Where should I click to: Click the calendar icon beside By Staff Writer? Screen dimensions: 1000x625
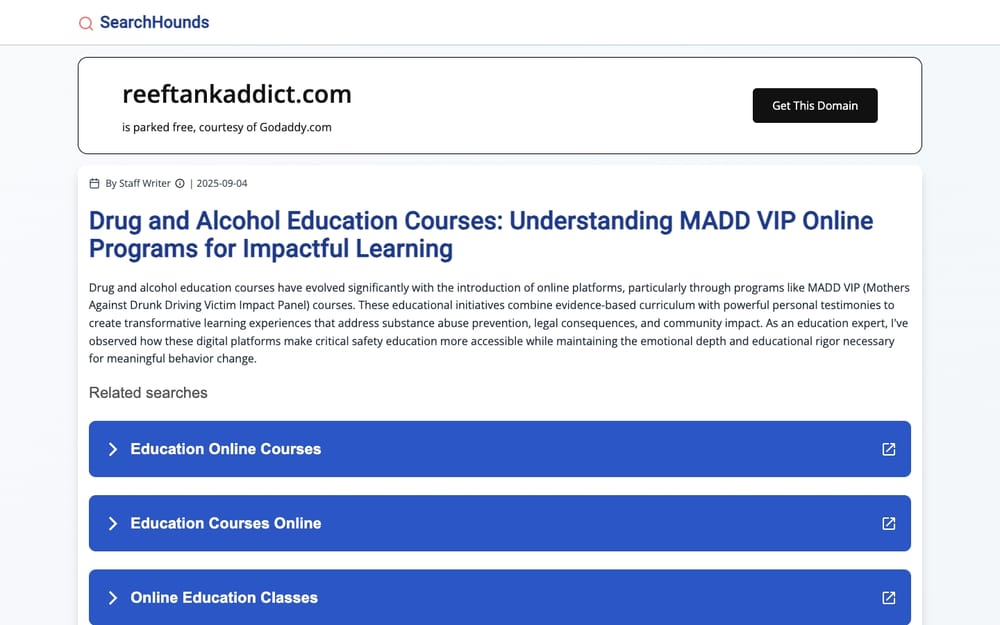(94, 184)
